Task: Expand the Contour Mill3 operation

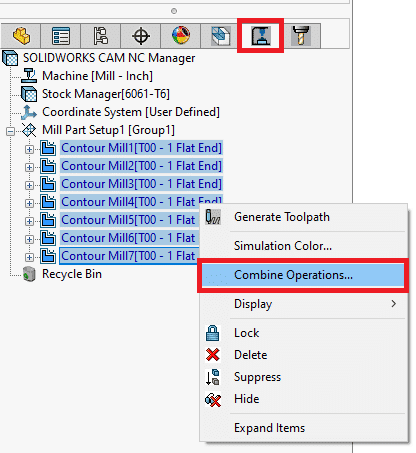Action: (x=29, y=185)
